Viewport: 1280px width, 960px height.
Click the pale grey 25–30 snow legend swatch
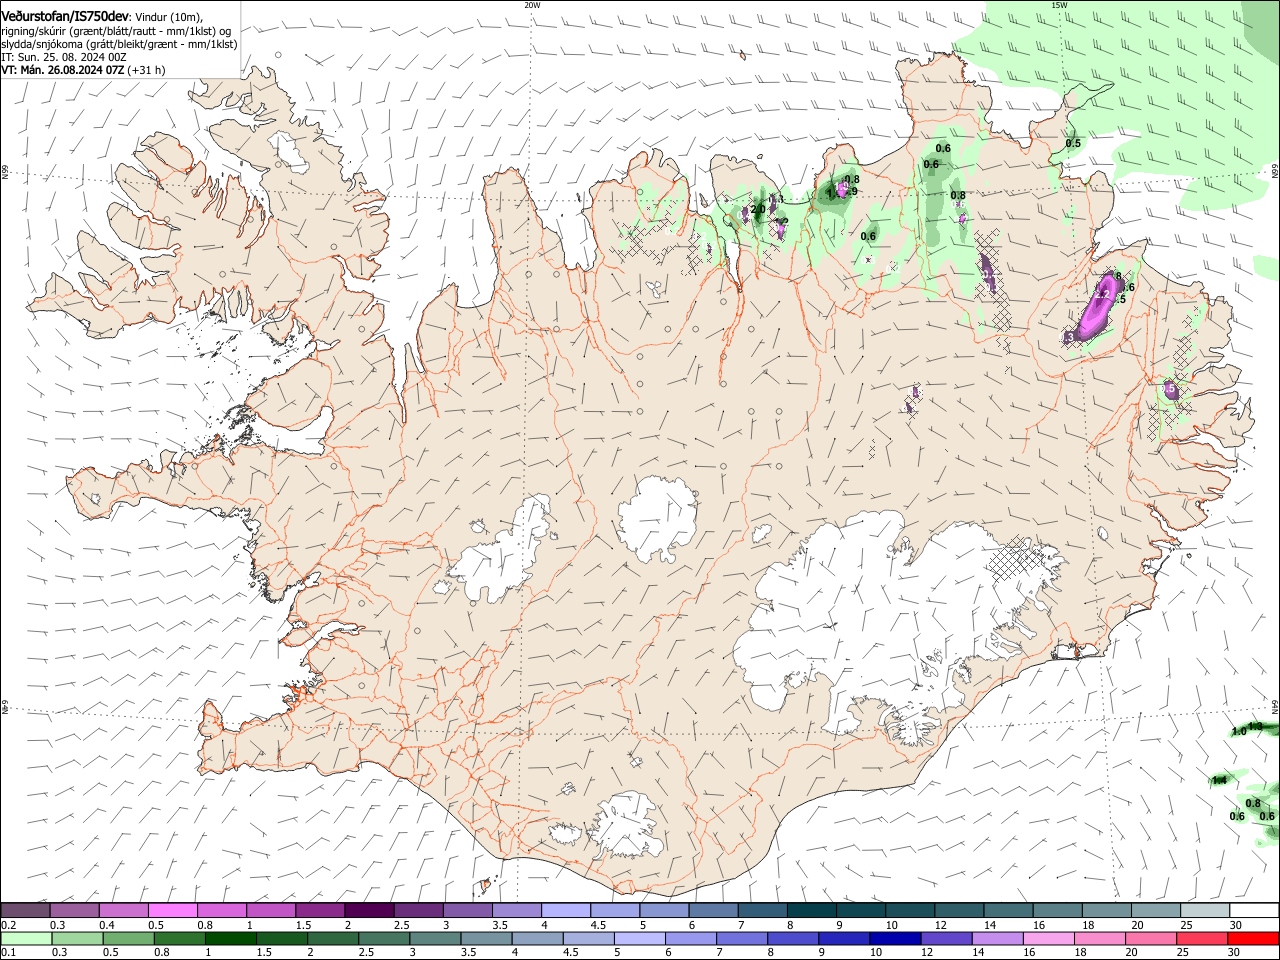(x=1205, y=911)
